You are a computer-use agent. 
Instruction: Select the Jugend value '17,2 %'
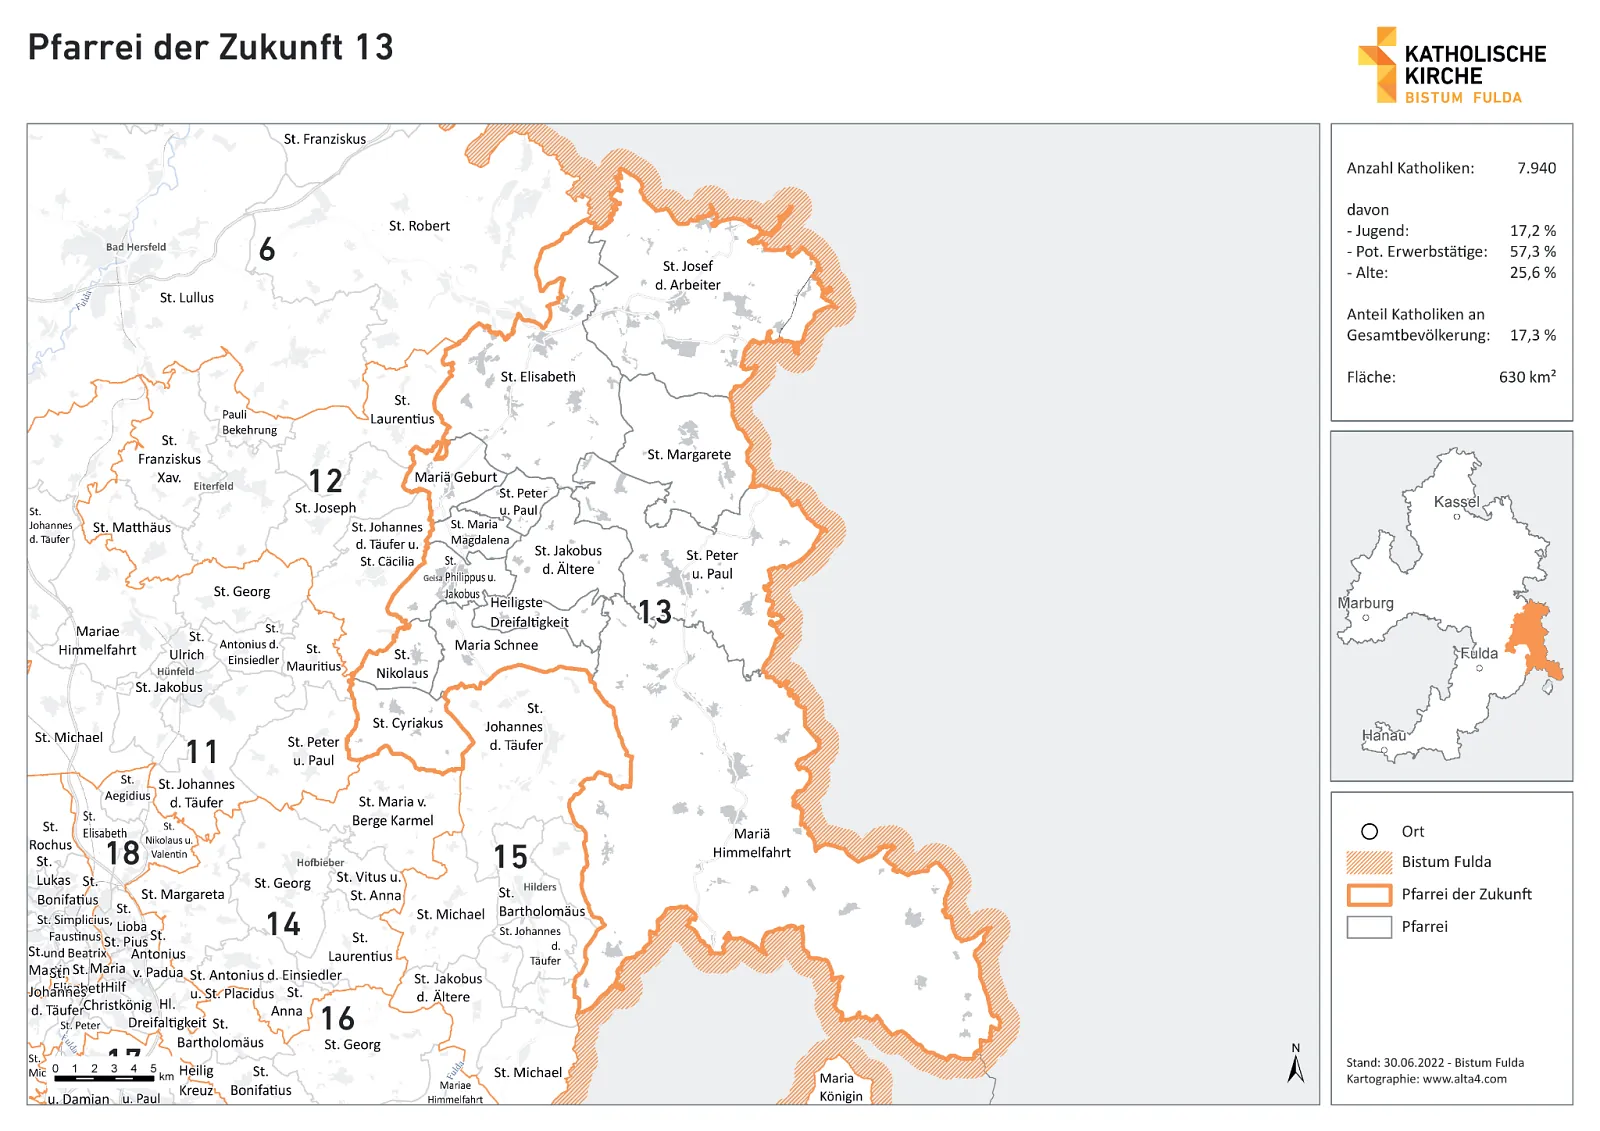1533,231
